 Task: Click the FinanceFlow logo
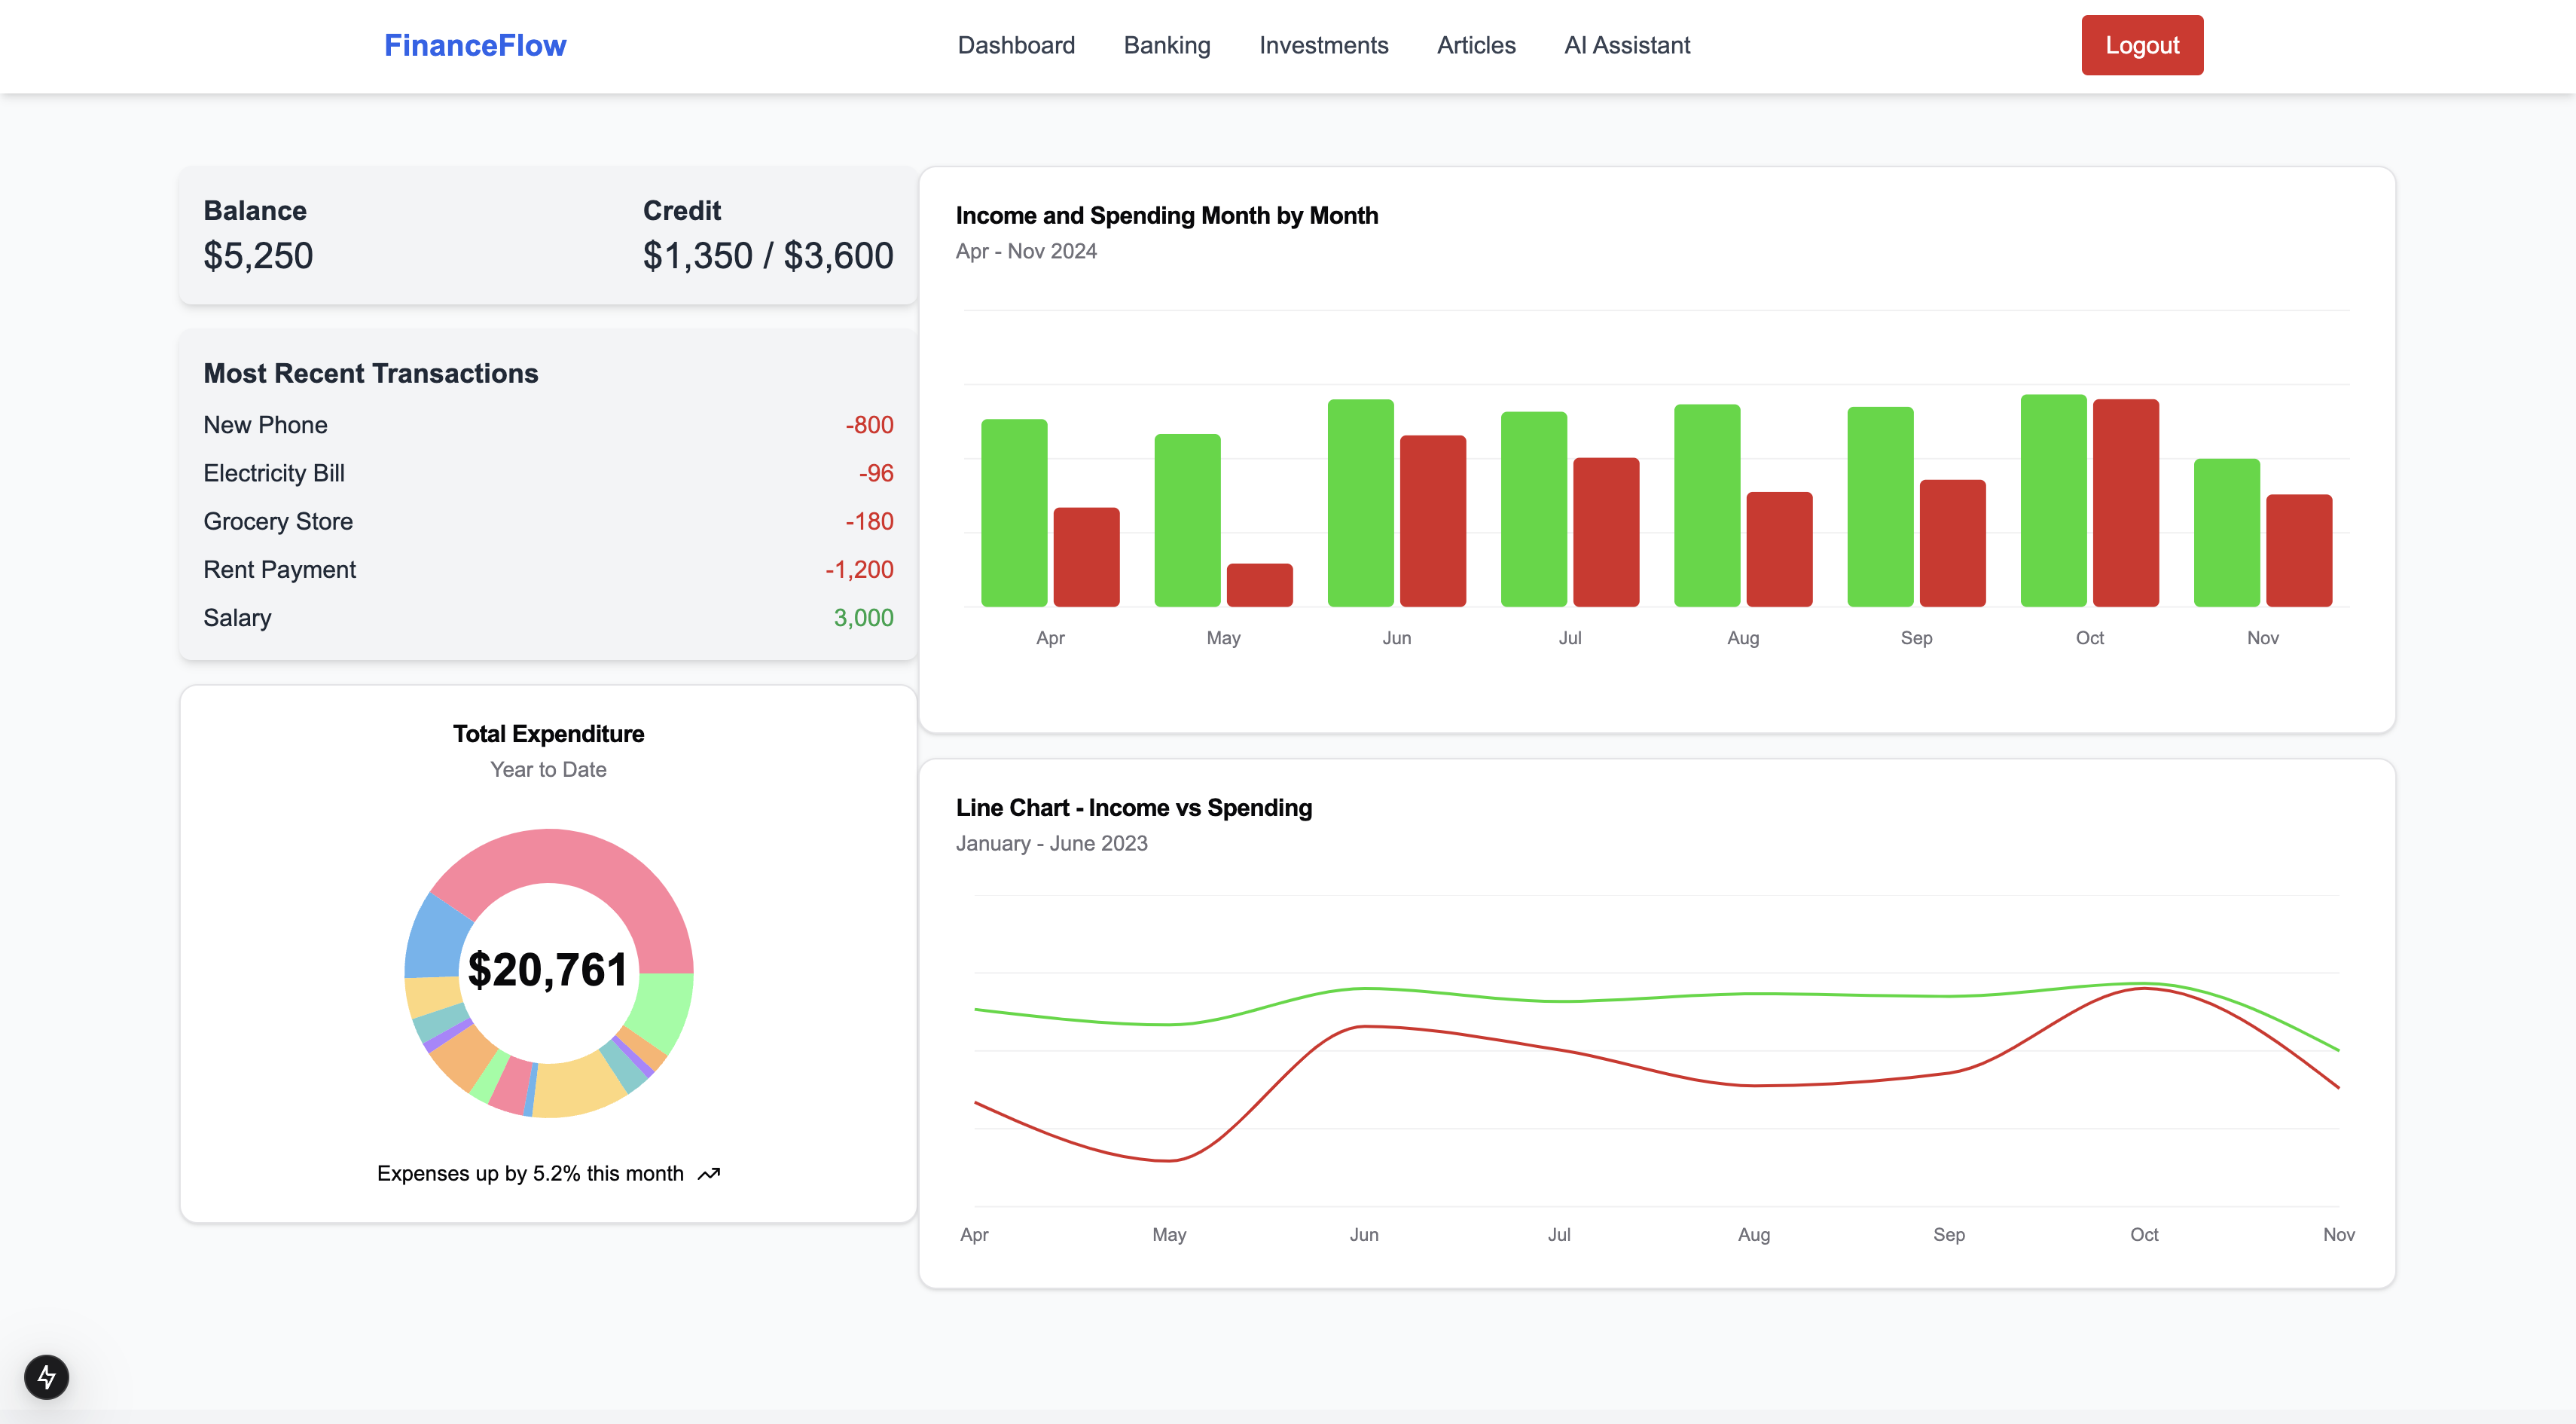[475, 45]
